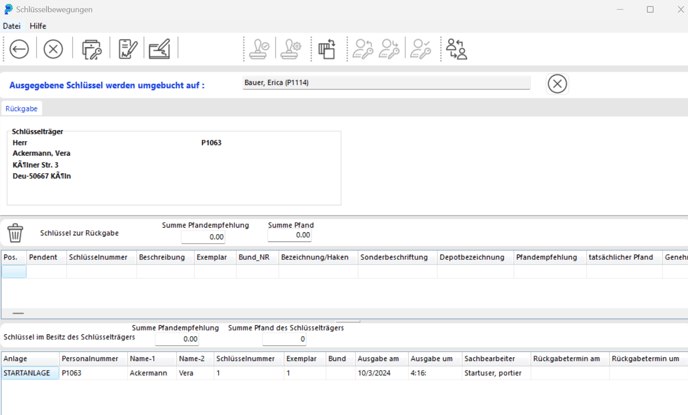
Task: Click the Ausgabe am column header
Action: [382, 359]
